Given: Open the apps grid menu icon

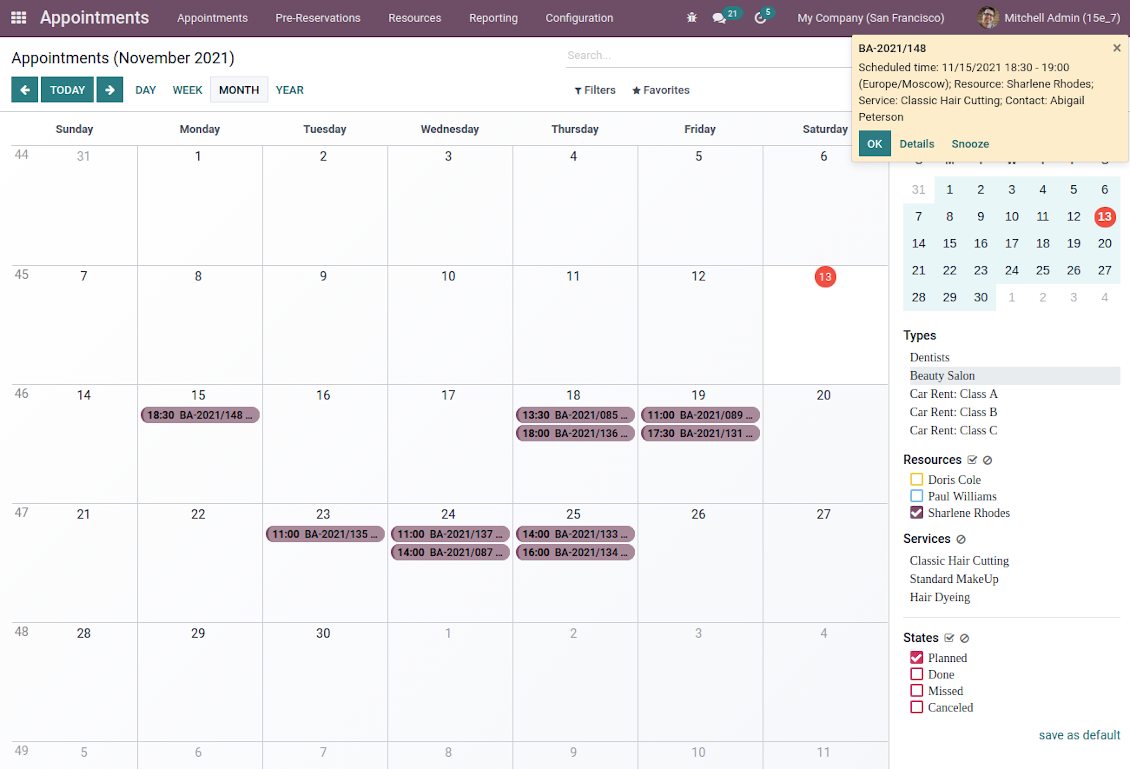Looking at the screenshot, I should pos(19,18).
